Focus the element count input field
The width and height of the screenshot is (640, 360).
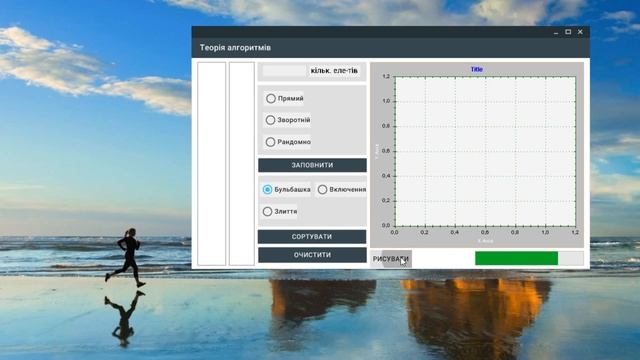pyautogui.click(x=284, y=71)
